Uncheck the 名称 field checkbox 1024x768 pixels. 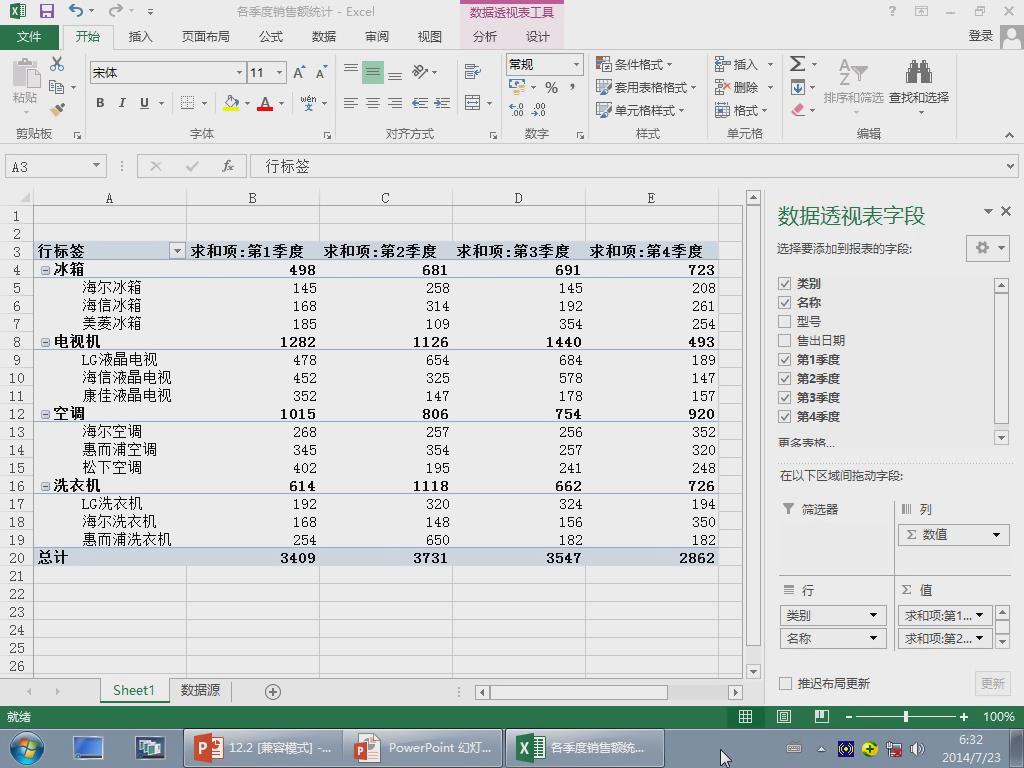pos(784,302)
